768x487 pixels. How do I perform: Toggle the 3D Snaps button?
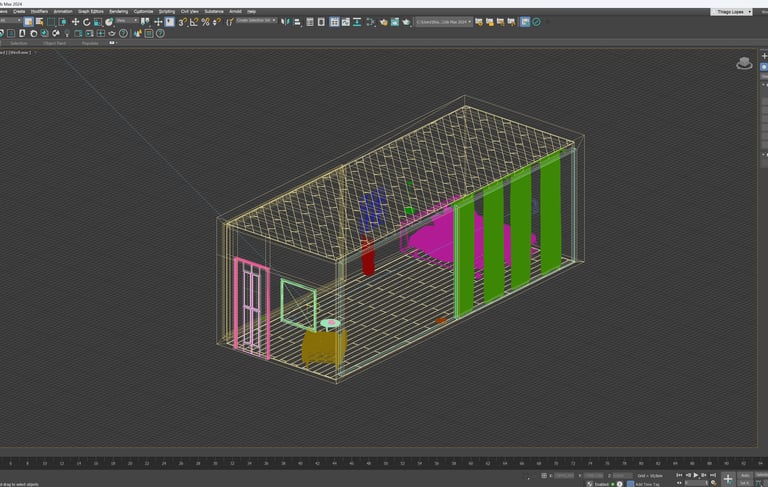pyautogui.click(x=182, y=21)
